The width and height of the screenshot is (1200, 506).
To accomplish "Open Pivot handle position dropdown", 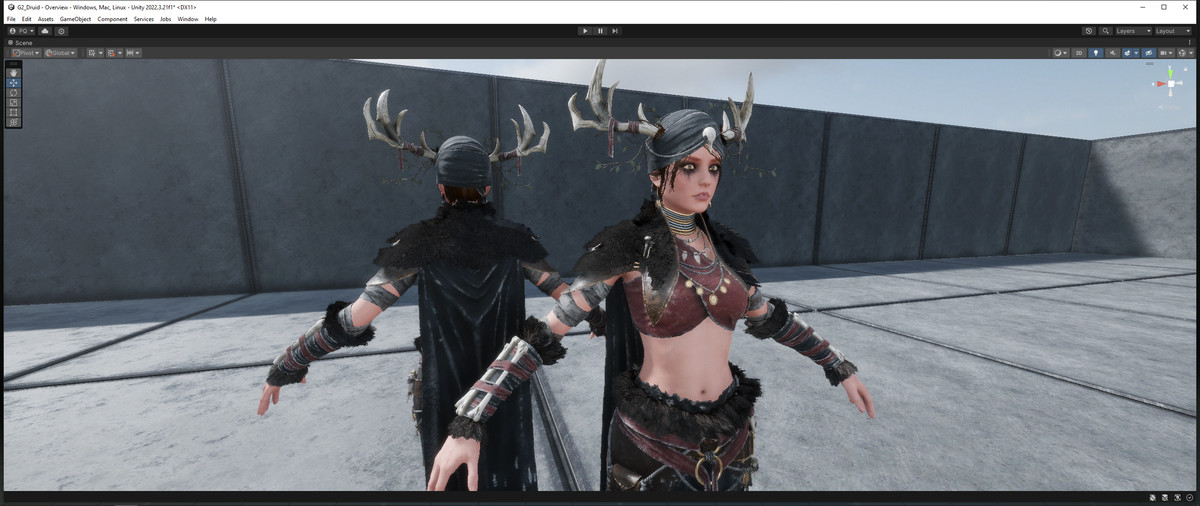I will coord(26,53).
